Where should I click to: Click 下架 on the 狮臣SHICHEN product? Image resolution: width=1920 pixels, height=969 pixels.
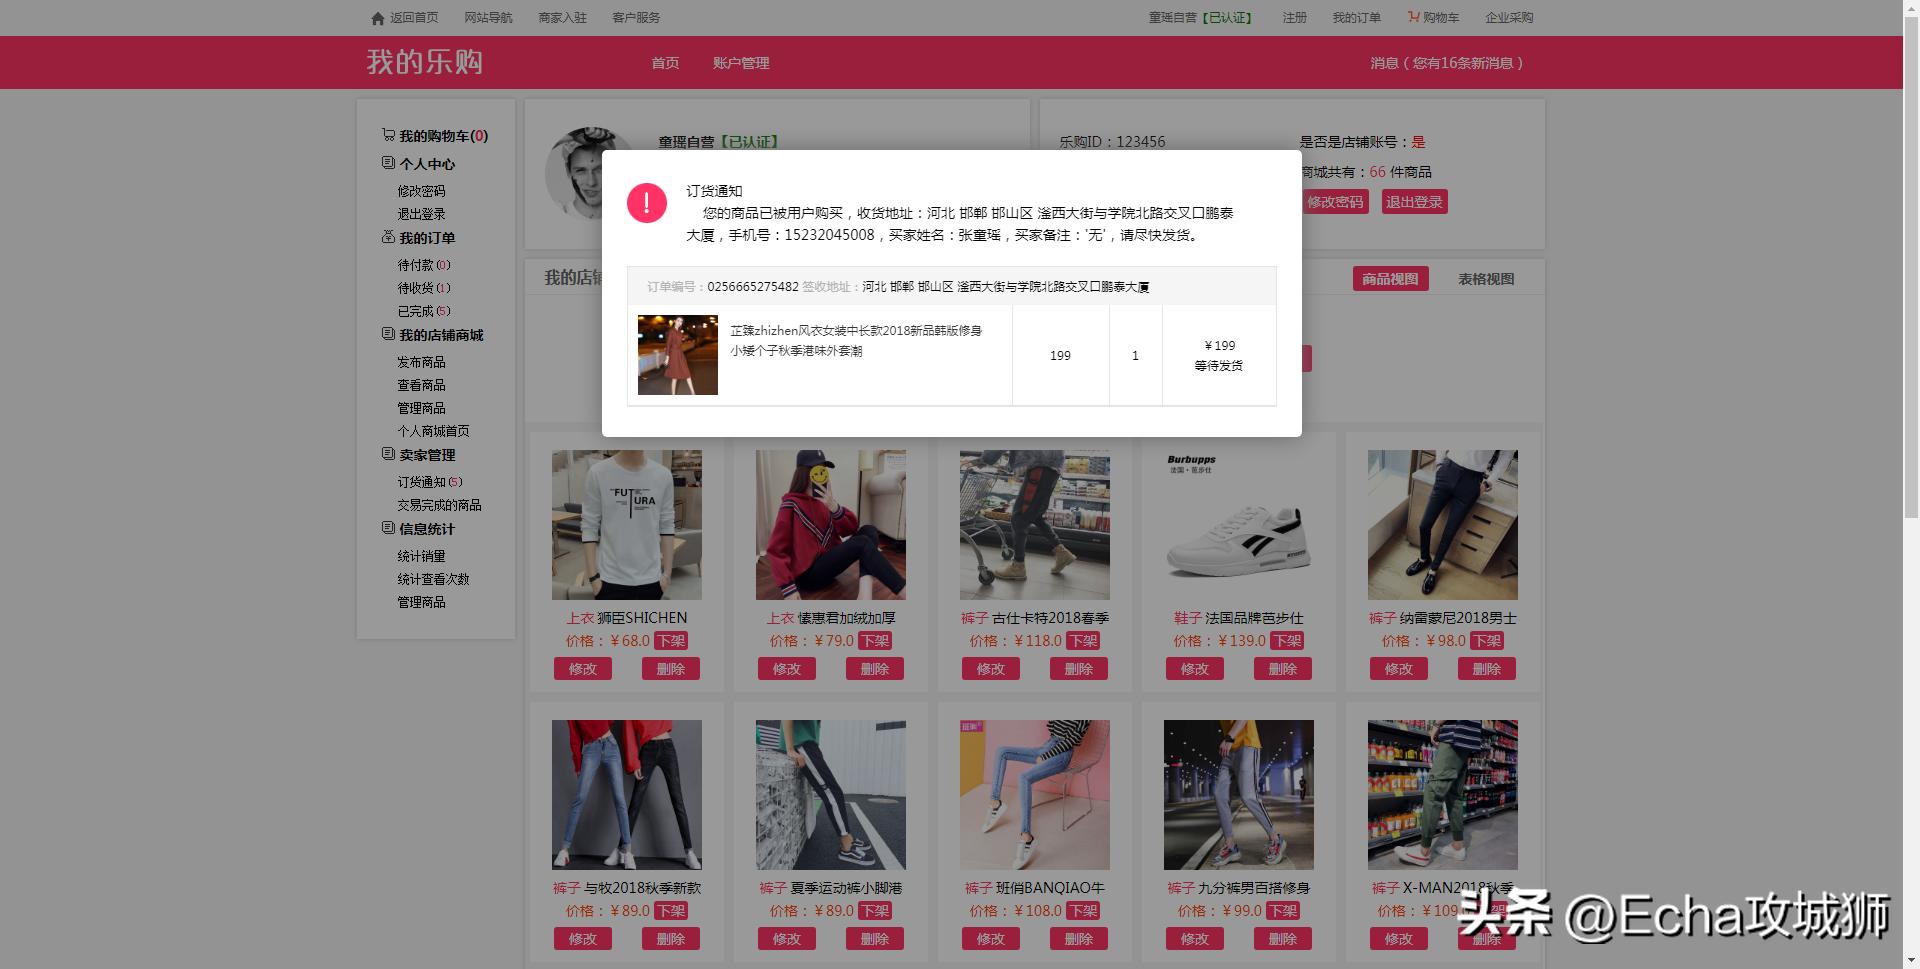(671, 641)
